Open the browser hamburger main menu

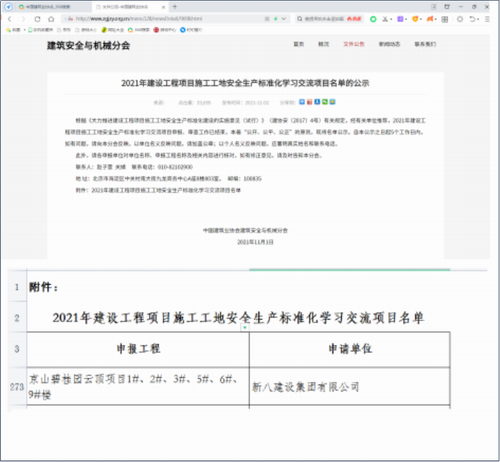487,19
